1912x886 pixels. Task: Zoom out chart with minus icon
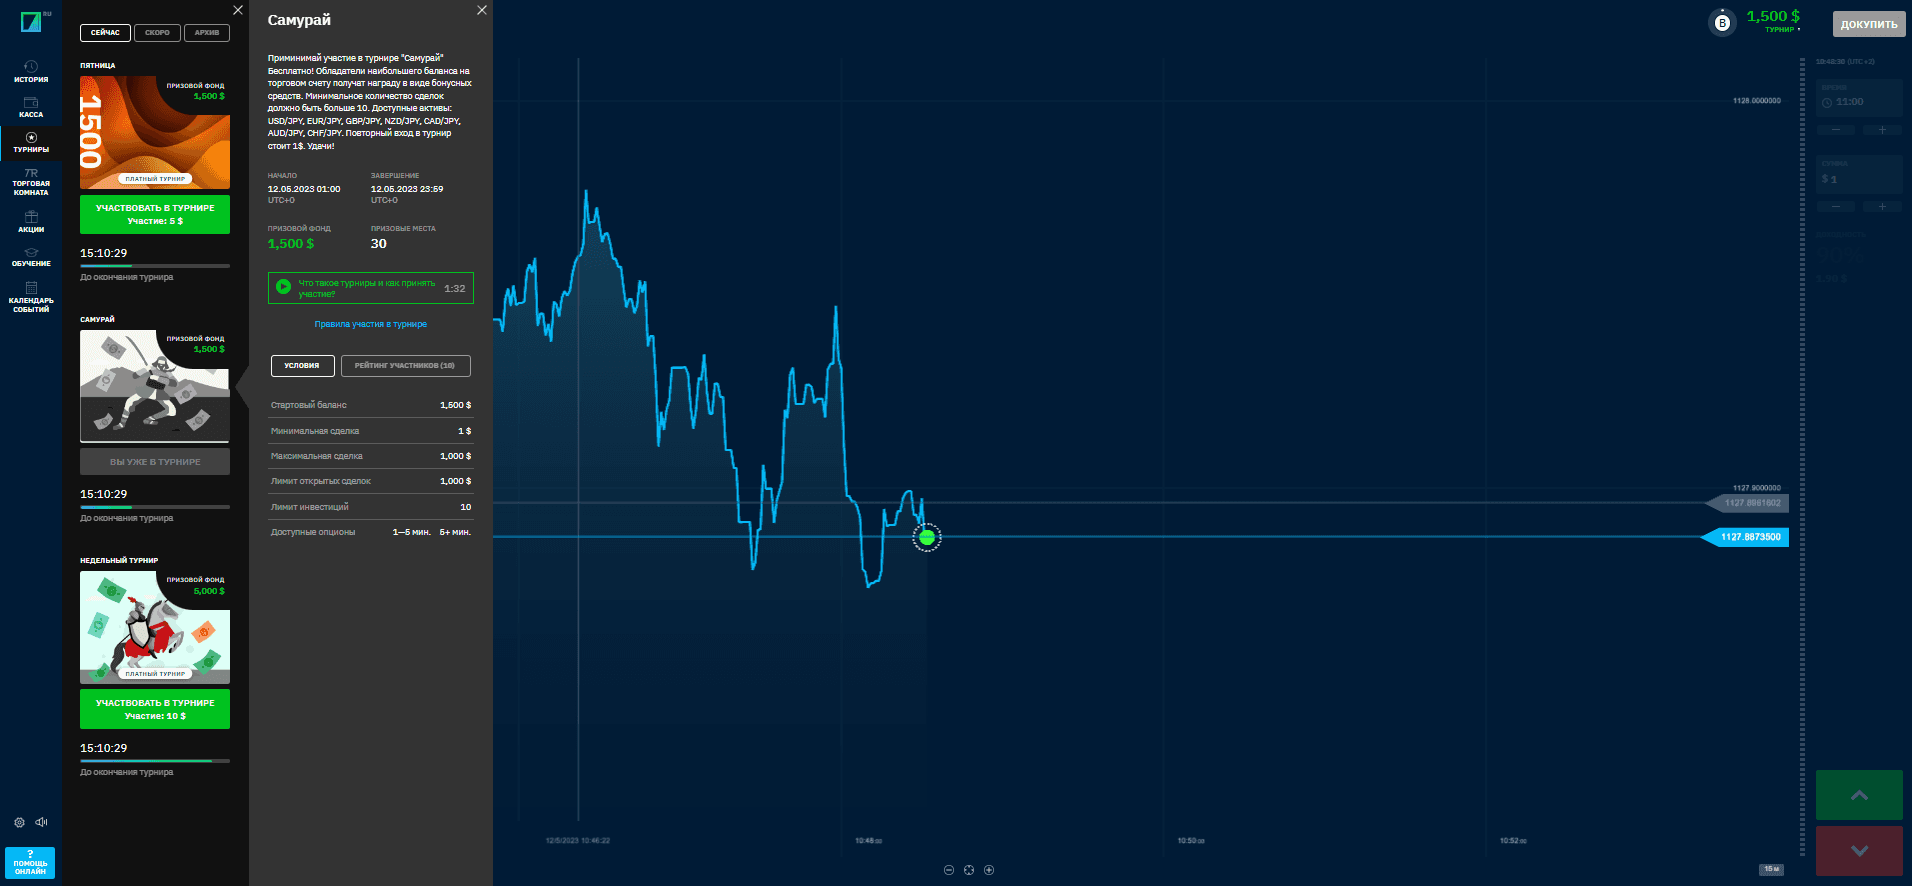tap(949, 870)
